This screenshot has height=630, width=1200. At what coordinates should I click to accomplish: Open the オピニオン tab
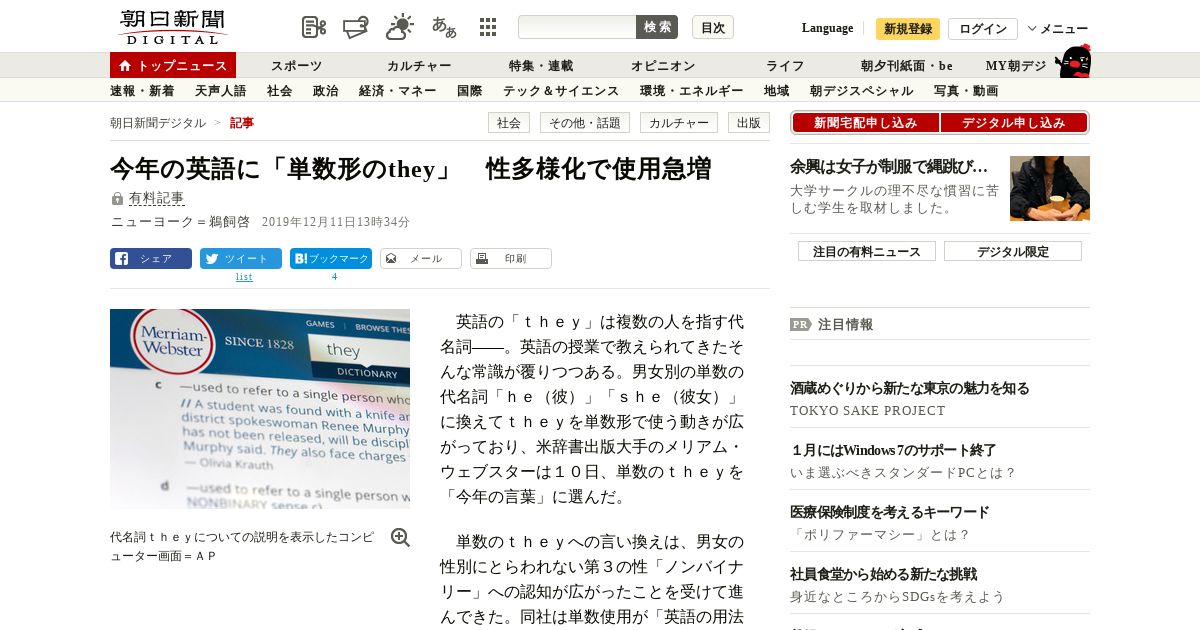click(x=663, y=66)
